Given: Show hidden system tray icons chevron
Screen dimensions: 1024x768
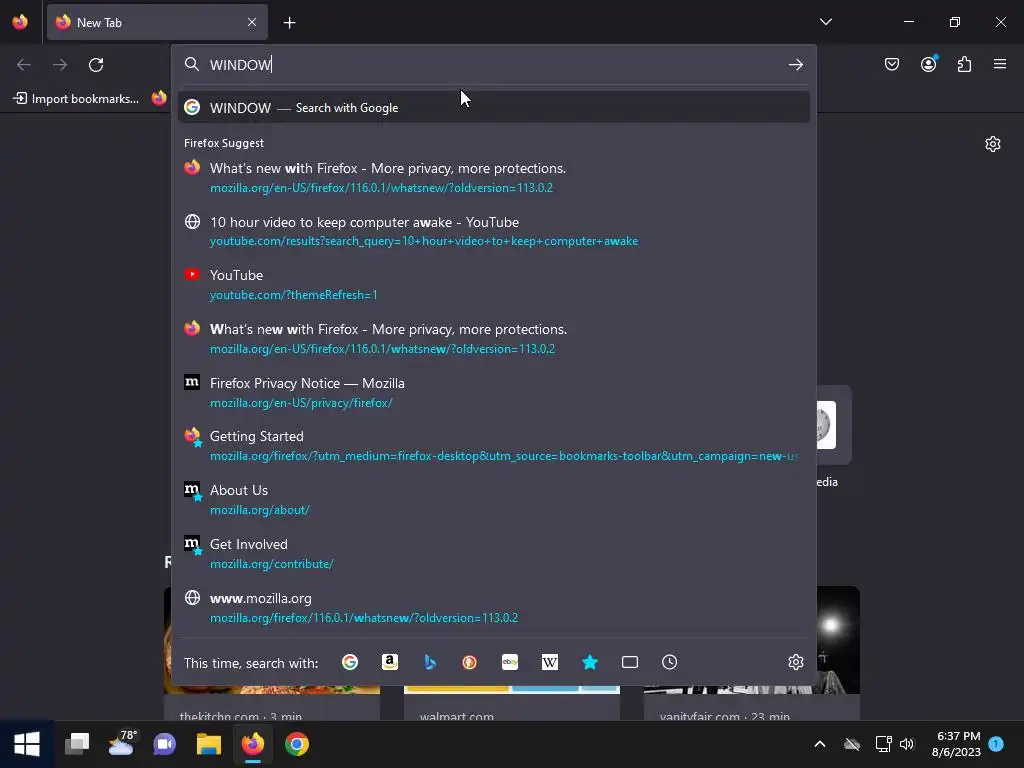Looking at the screenshot, I should coord(820,744).
